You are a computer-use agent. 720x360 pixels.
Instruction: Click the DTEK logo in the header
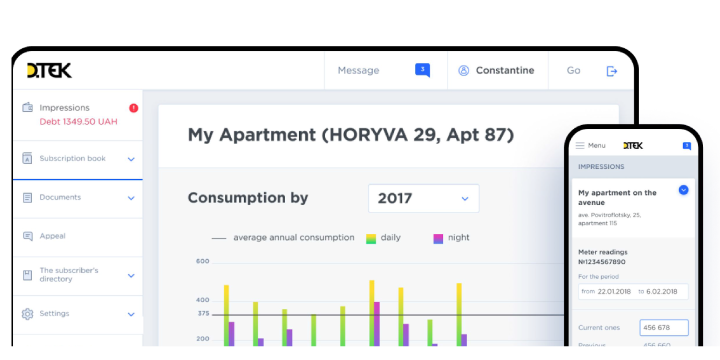click(x=49, y=70)
